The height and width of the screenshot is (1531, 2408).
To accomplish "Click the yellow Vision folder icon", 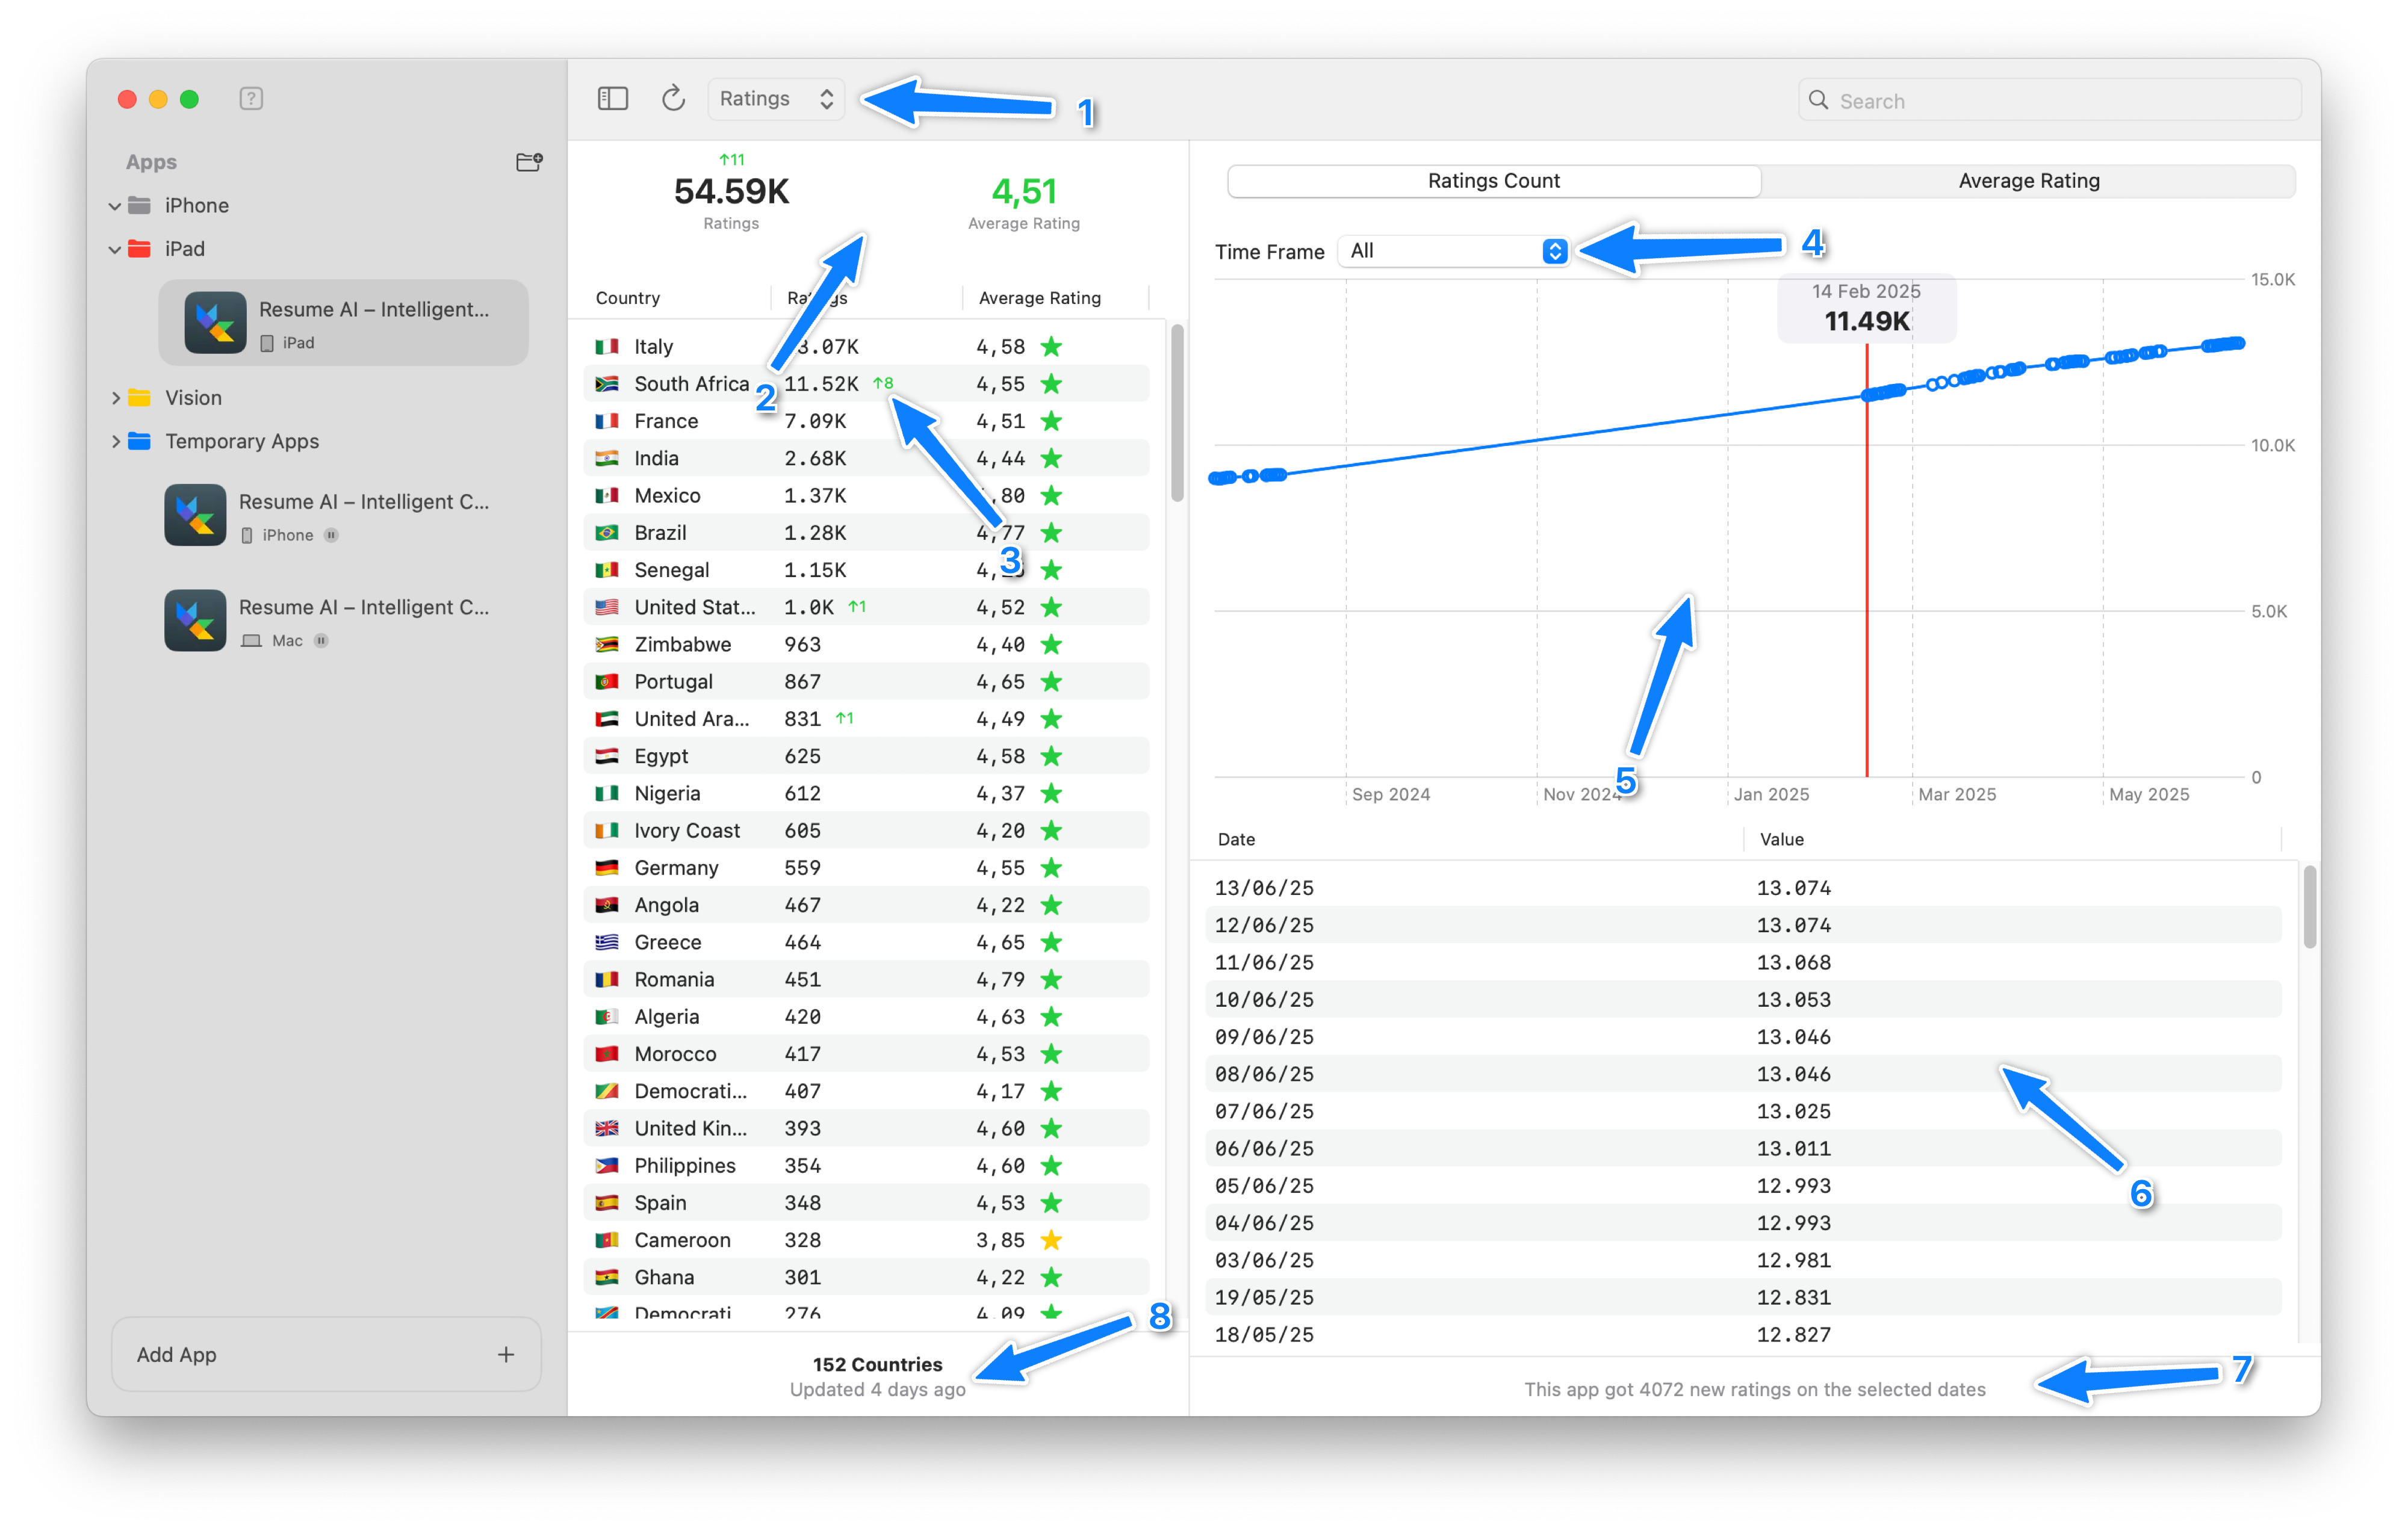I will click(x=140, y=398).
